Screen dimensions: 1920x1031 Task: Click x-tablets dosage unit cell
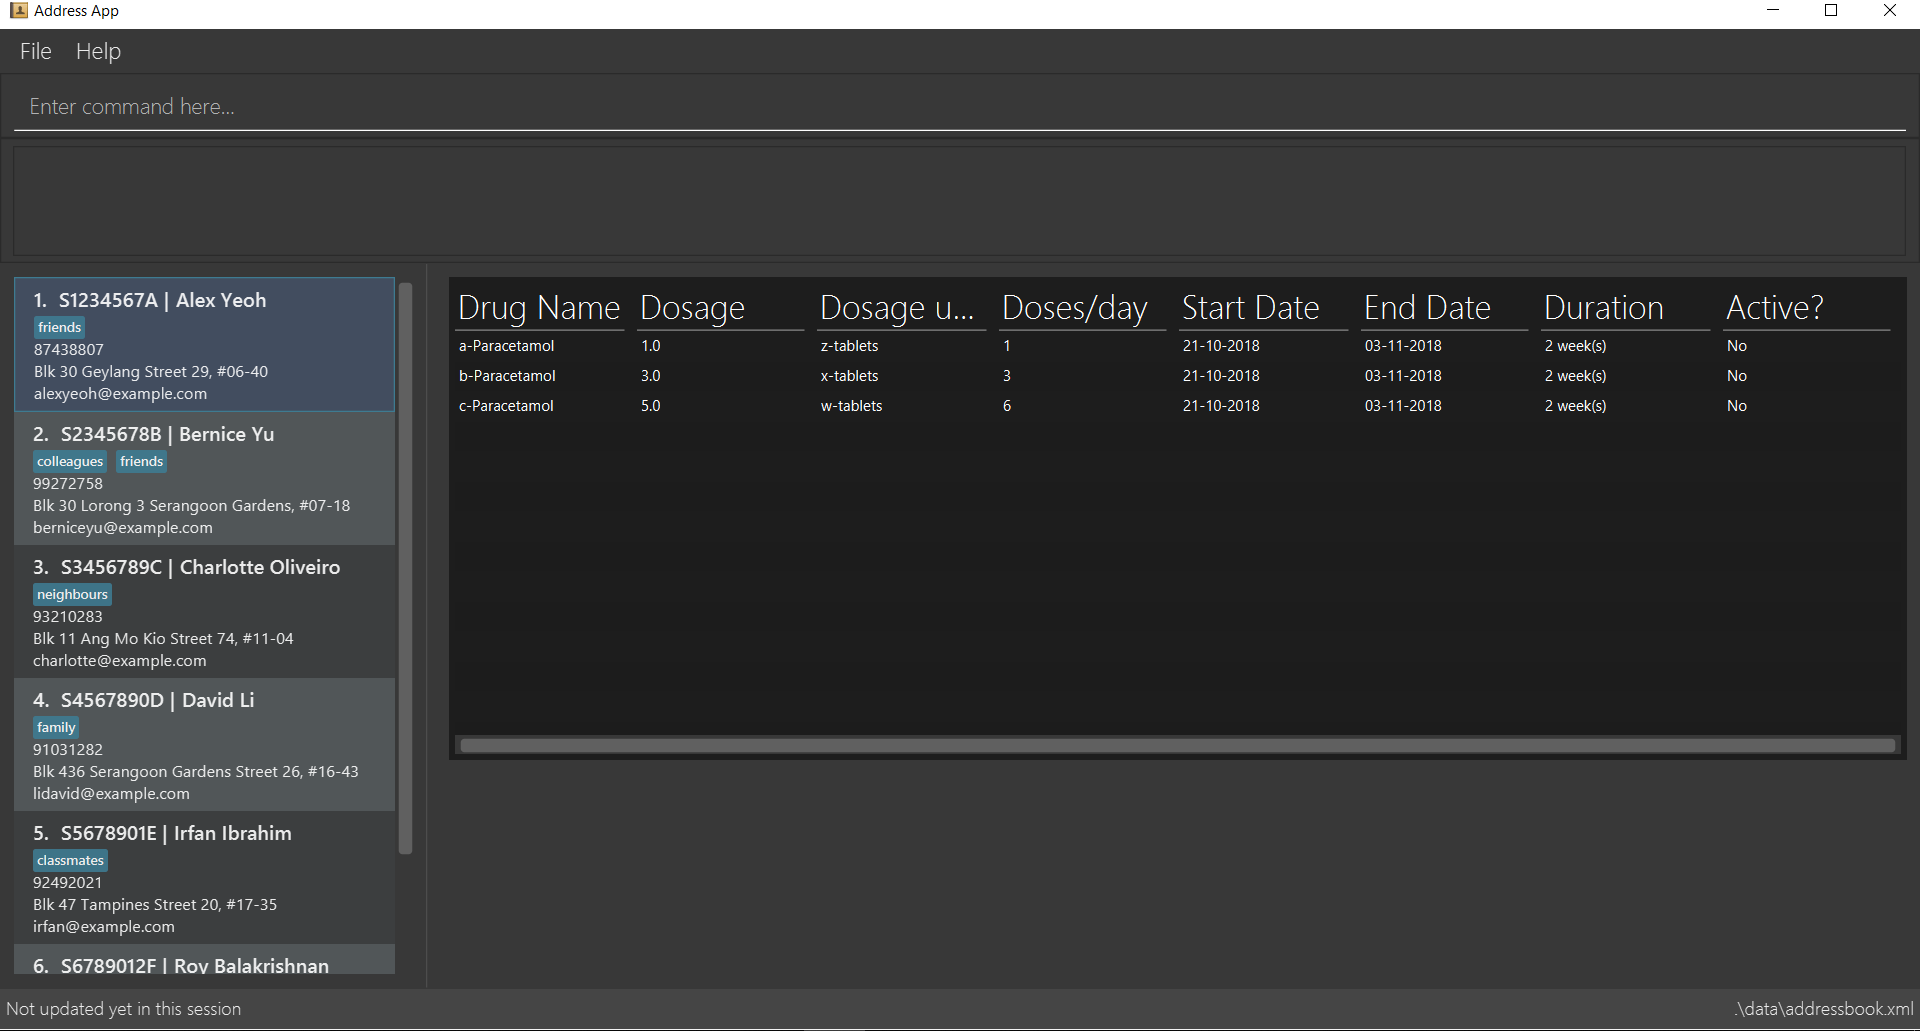pyautogui.click(x=850, y=376)
